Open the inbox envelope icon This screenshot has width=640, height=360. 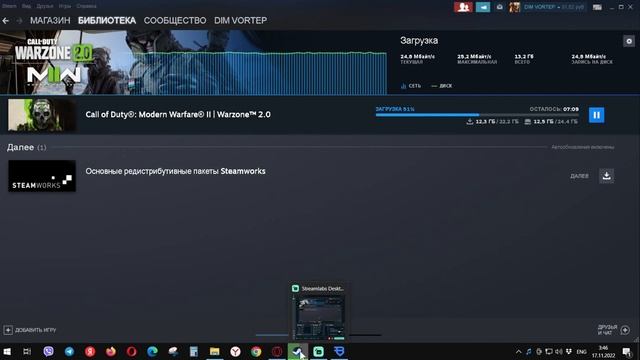click(500, 7)
